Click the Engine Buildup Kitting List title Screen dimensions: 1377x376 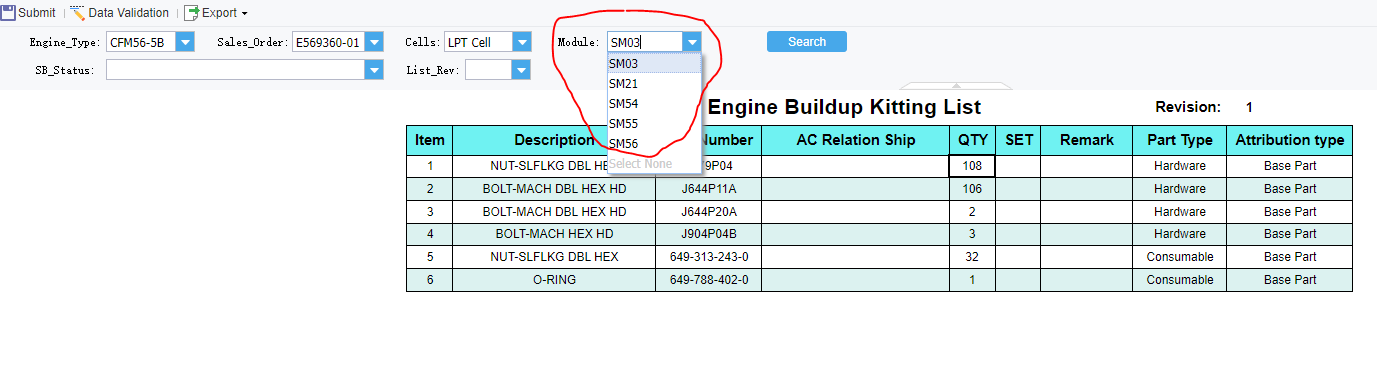(844, 107)
